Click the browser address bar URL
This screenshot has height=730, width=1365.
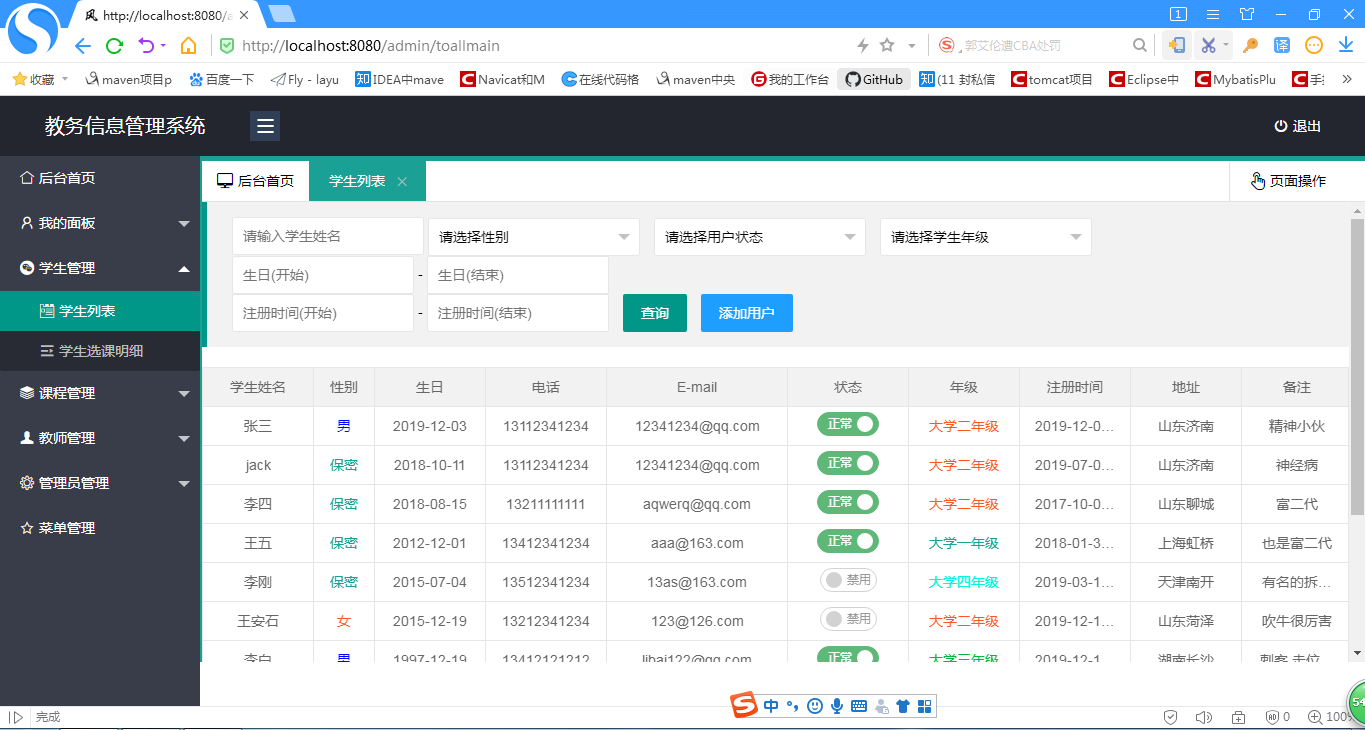pos(371,46)
